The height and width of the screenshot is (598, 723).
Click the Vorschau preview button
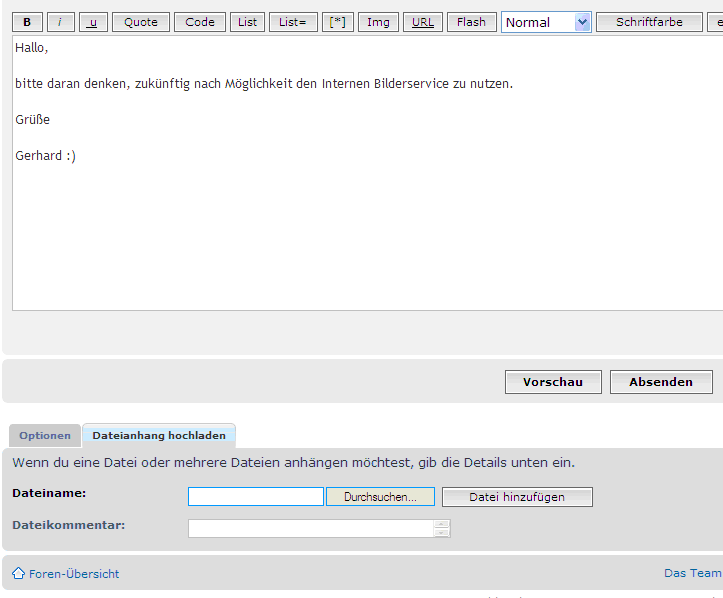pyautogui.click(x=553, y=382)
